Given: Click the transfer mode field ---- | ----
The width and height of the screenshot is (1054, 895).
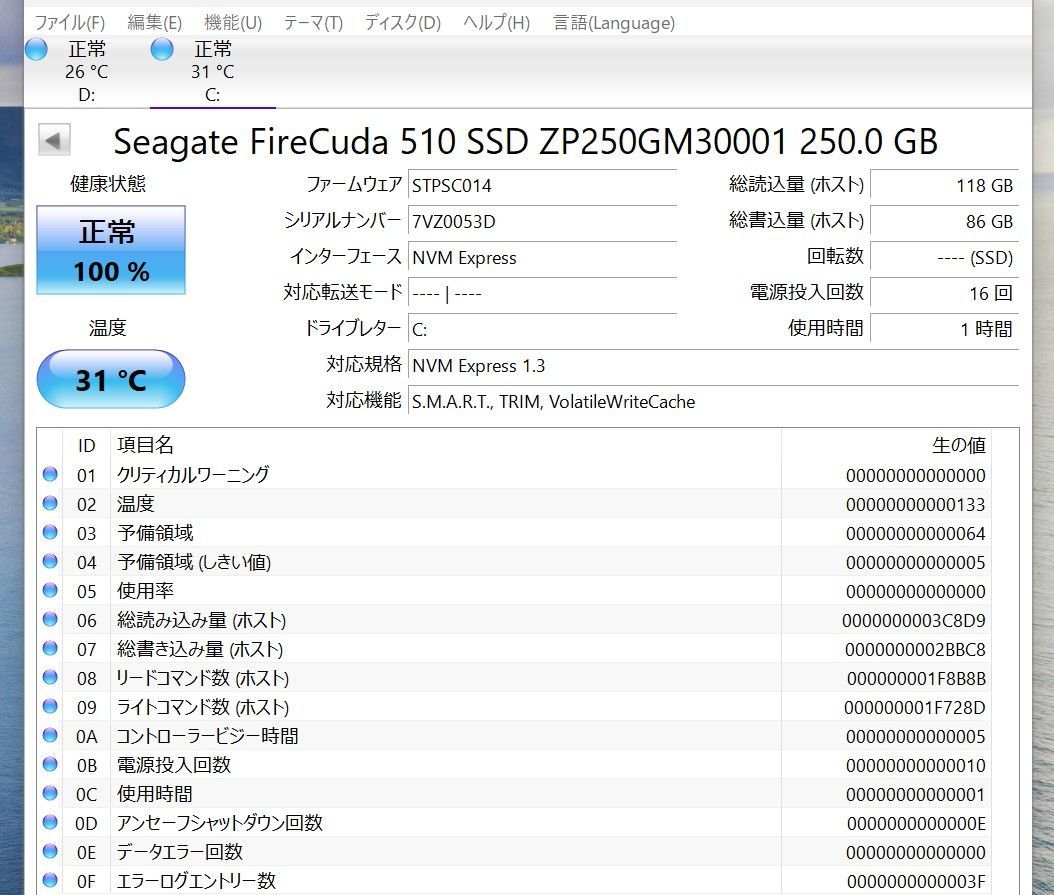Looking at the screenshot, I should point(542,294).
